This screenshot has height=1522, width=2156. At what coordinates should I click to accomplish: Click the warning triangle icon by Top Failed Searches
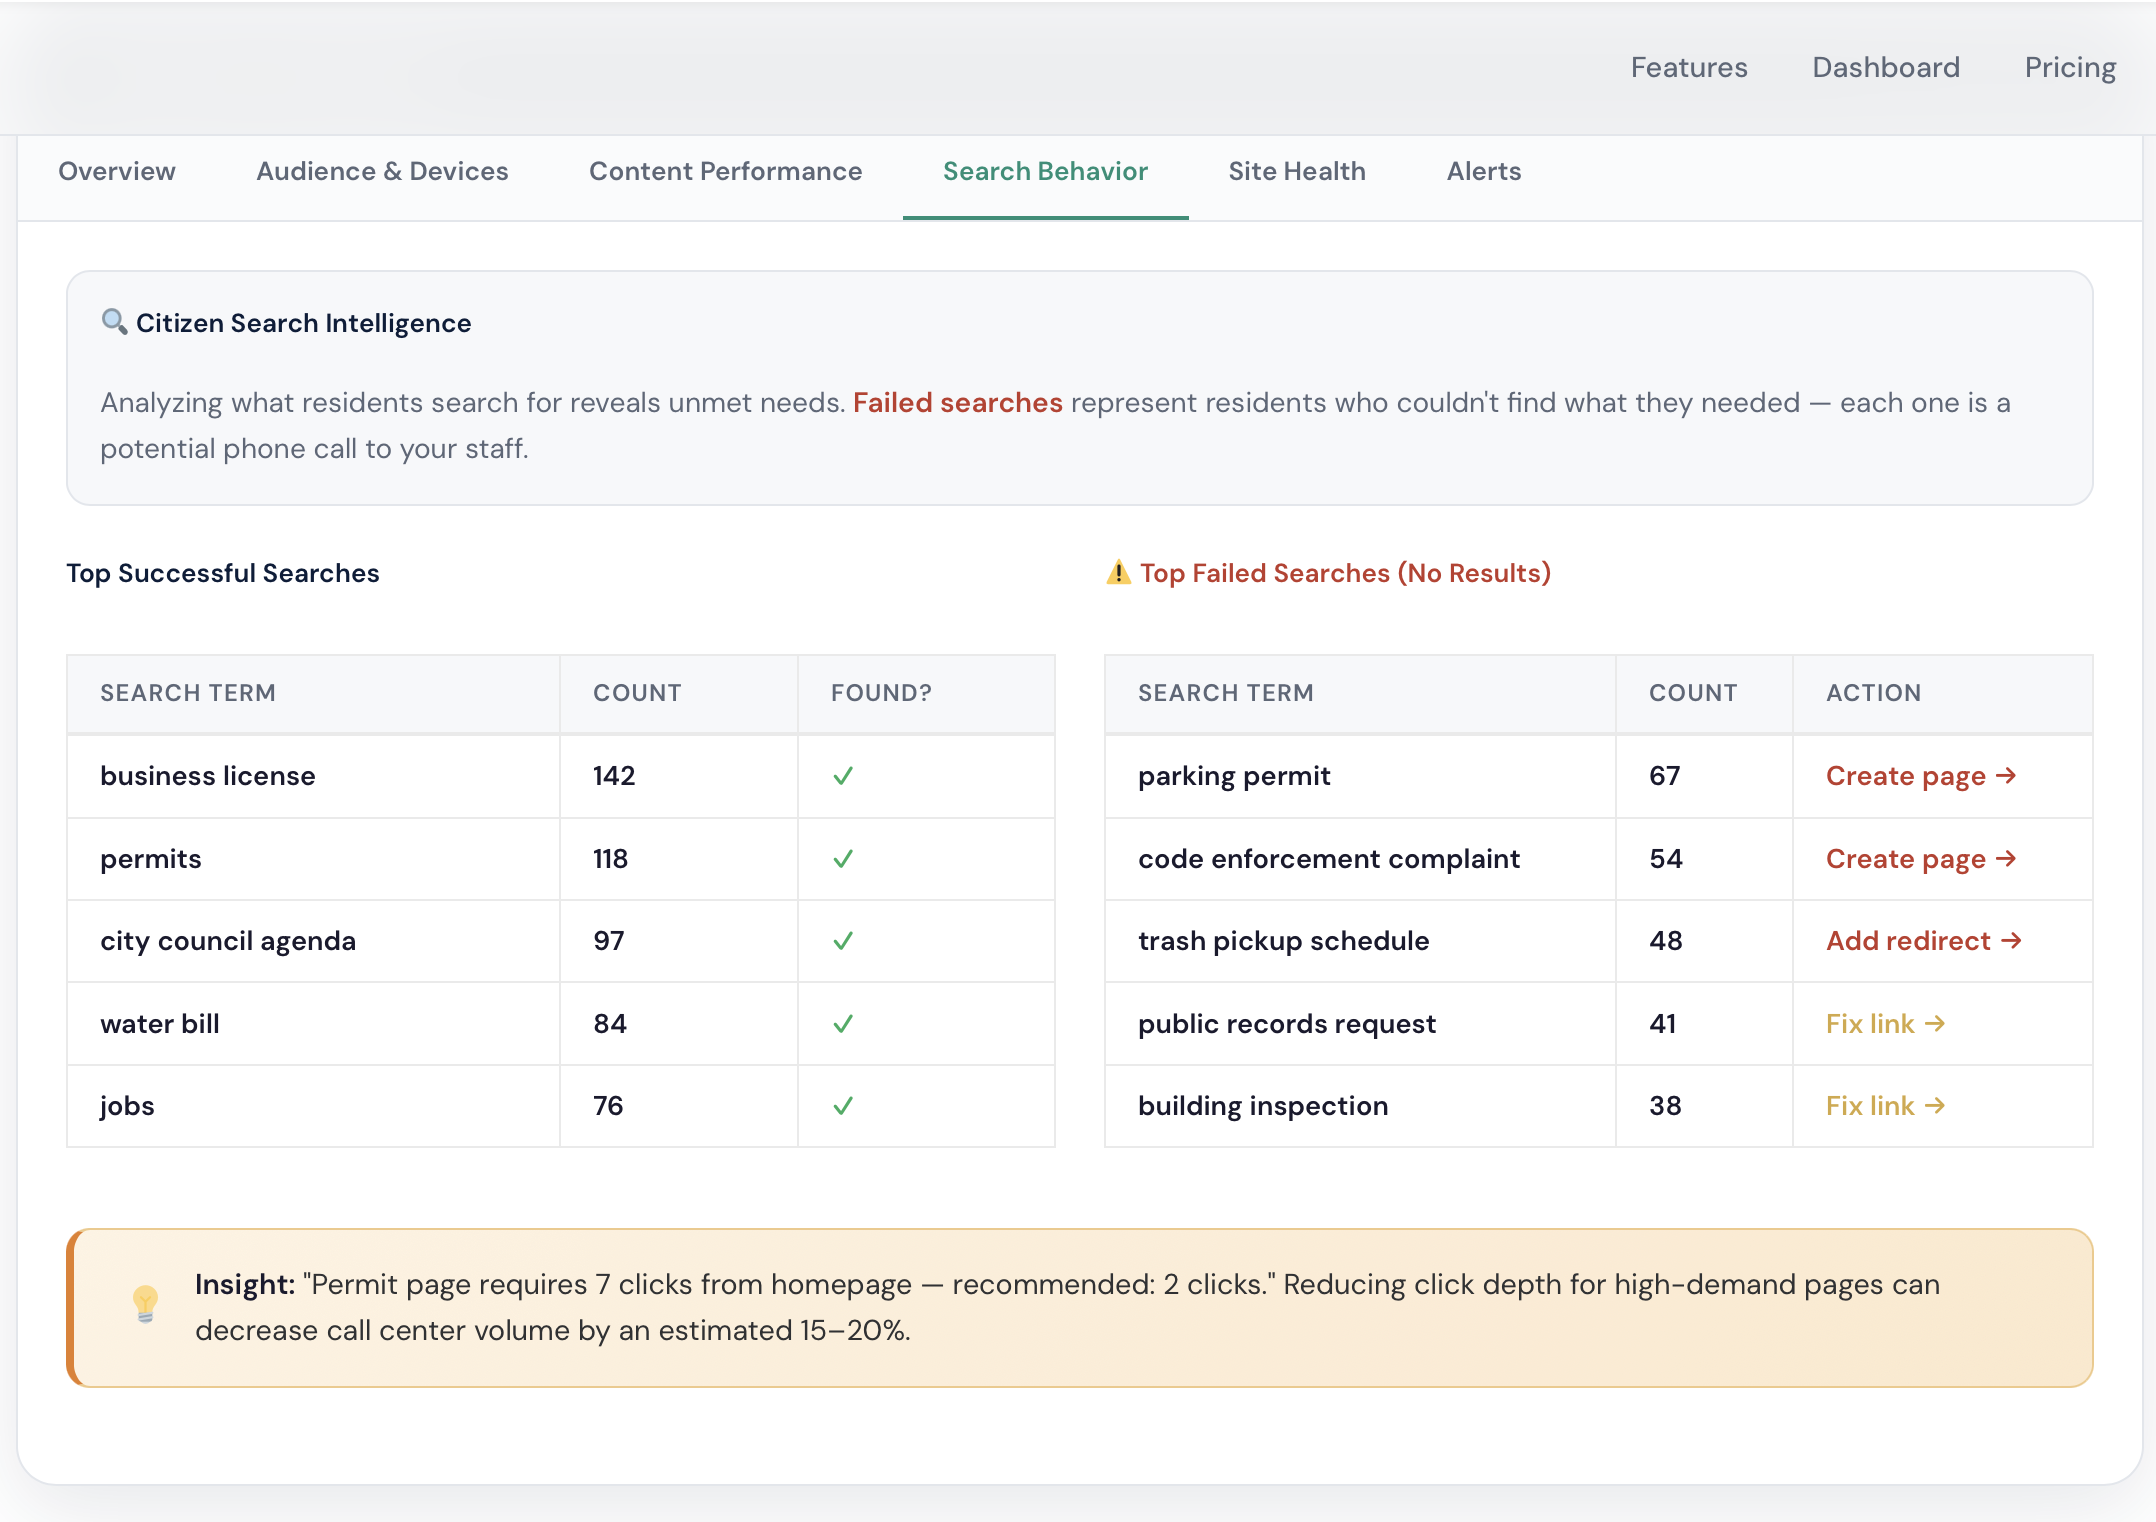tap(1118, 573)
